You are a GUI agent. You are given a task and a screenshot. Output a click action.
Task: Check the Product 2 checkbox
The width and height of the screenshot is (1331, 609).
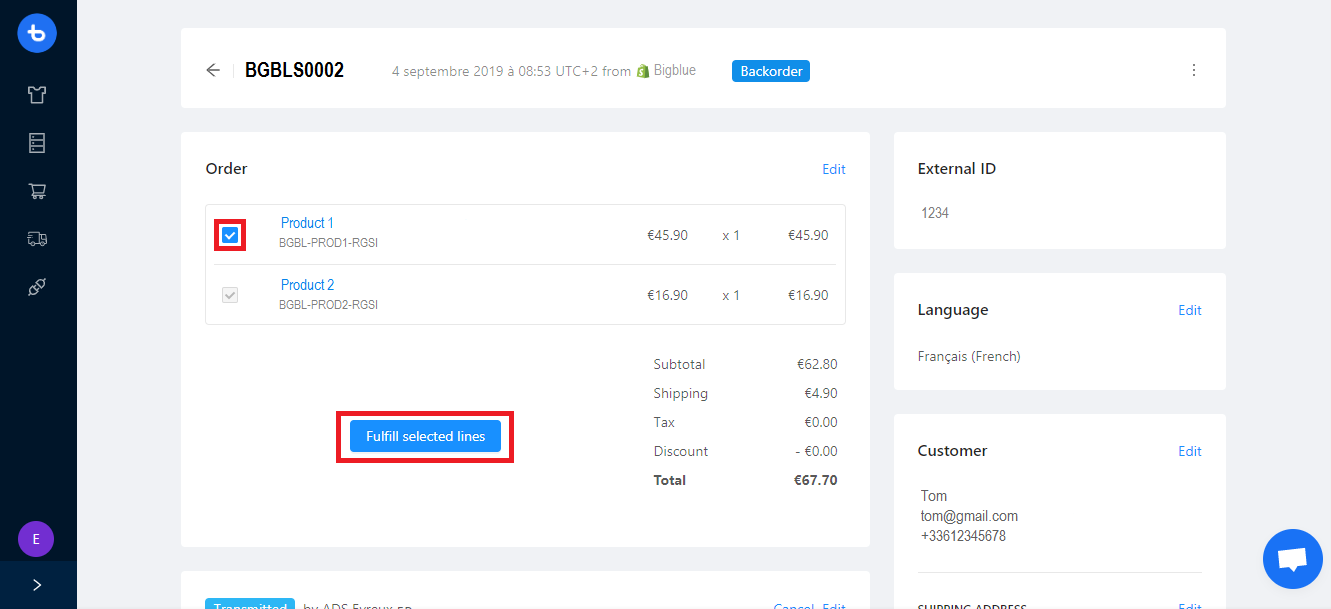pyautogui.click(x=230, y=294)
